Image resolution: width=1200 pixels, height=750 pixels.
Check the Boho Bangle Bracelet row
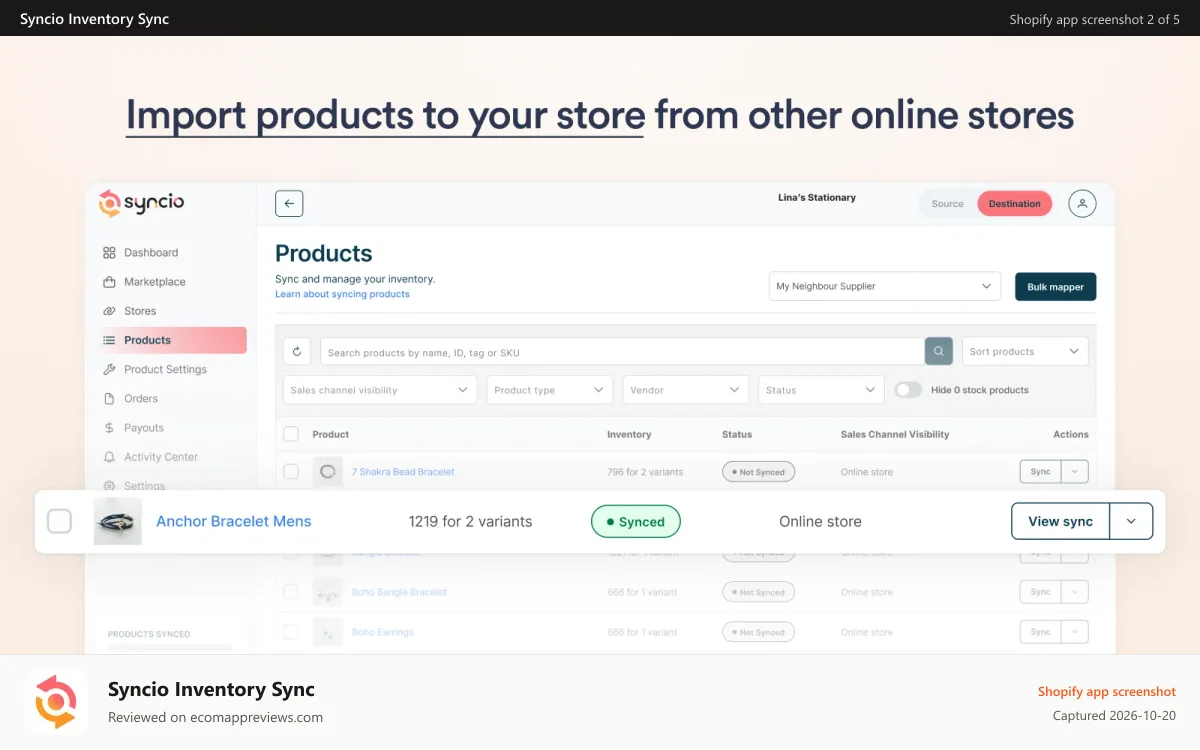coord(291,592)
